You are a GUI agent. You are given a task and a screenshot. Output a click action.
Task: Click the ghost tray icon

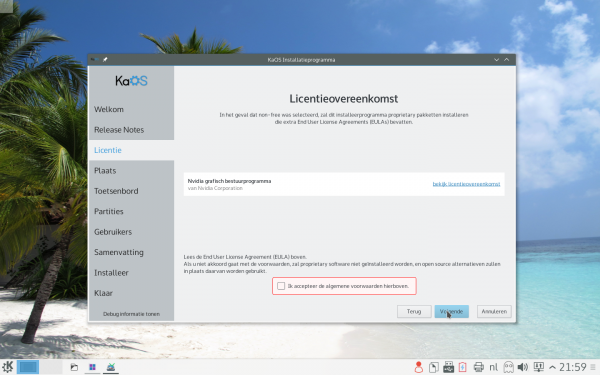(508, 367)
